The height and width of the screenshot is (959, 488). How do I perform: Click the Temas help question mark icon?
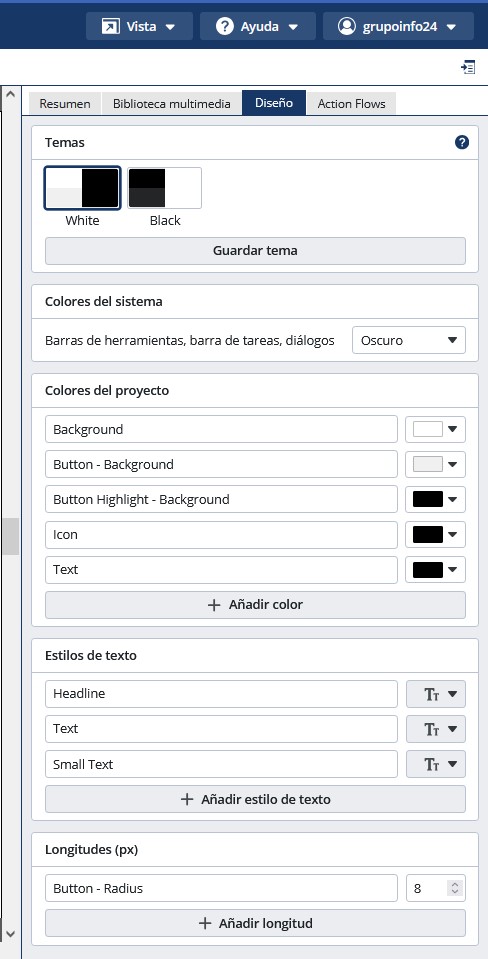(462, 143)
